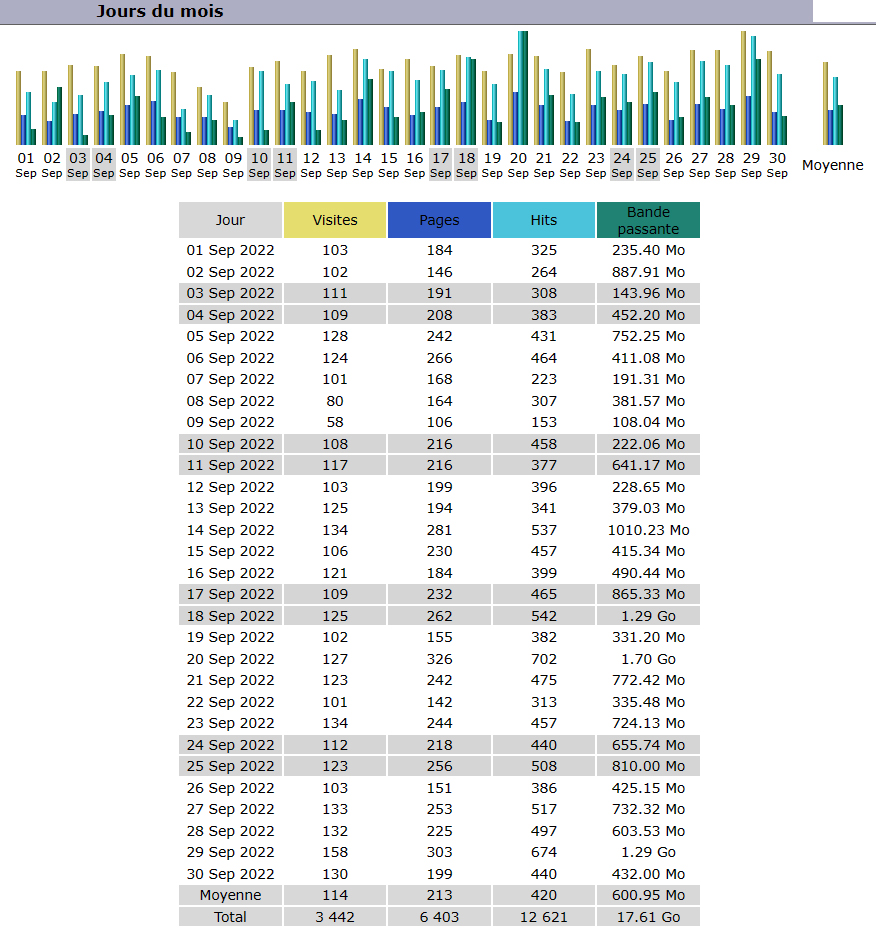The width and height of the screenshot is (876, 945).
Task: Click bandwidth value 1010.23 Mo
Action: point(648,530)
